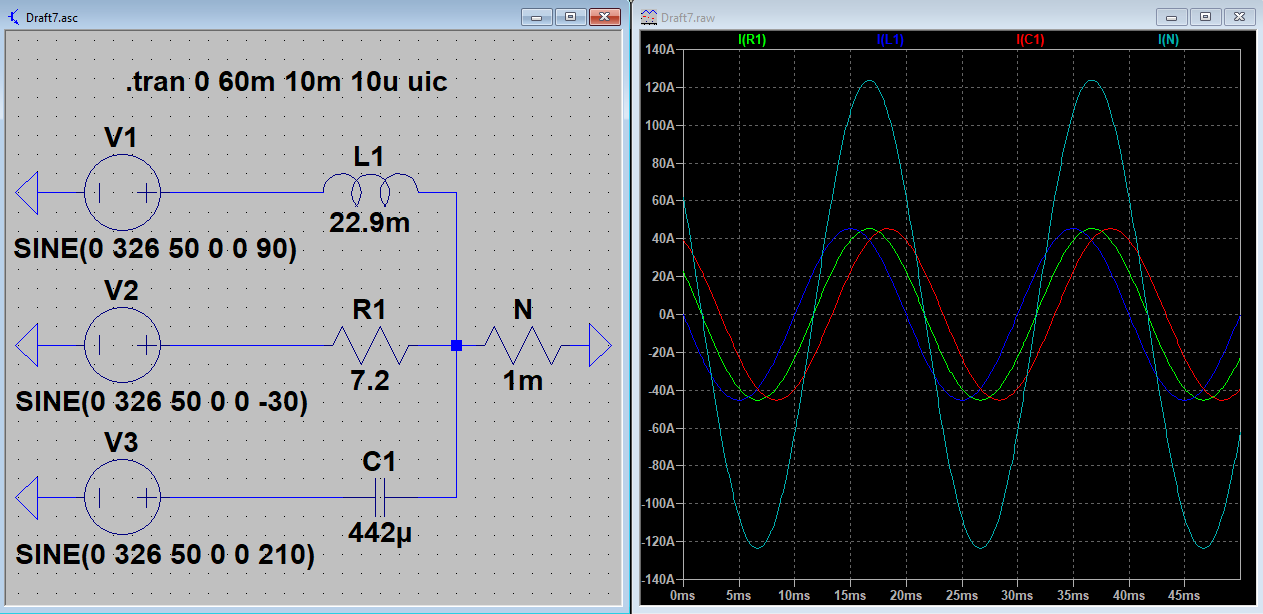1263x614 pixels.
Task: Click the .tran 0 60m 10m 10u uic directive
Action: 286,83
